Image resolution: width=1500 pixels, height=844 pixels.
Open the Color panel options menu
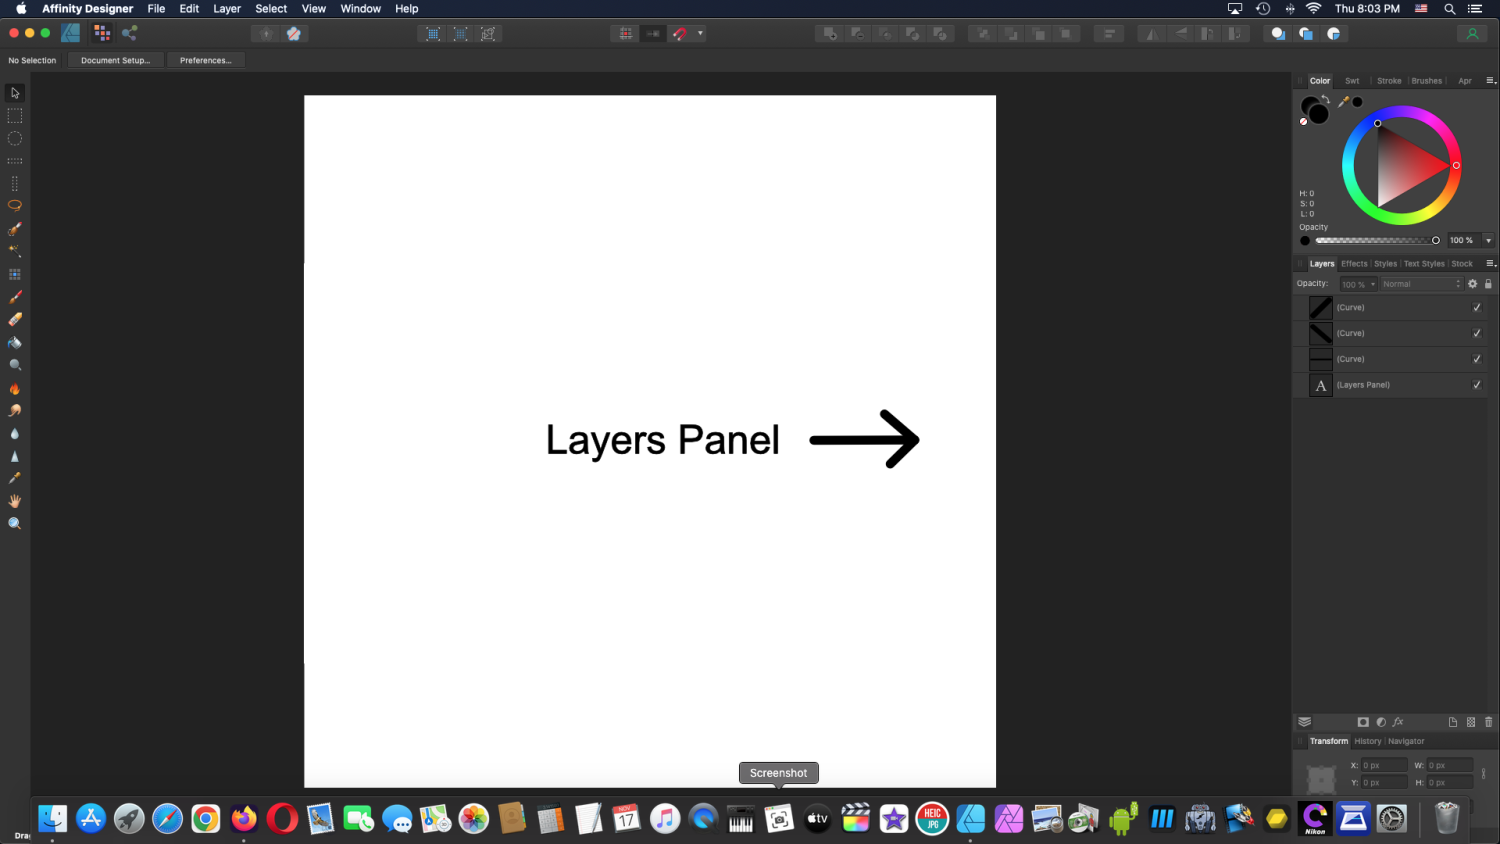(1490, 81)
